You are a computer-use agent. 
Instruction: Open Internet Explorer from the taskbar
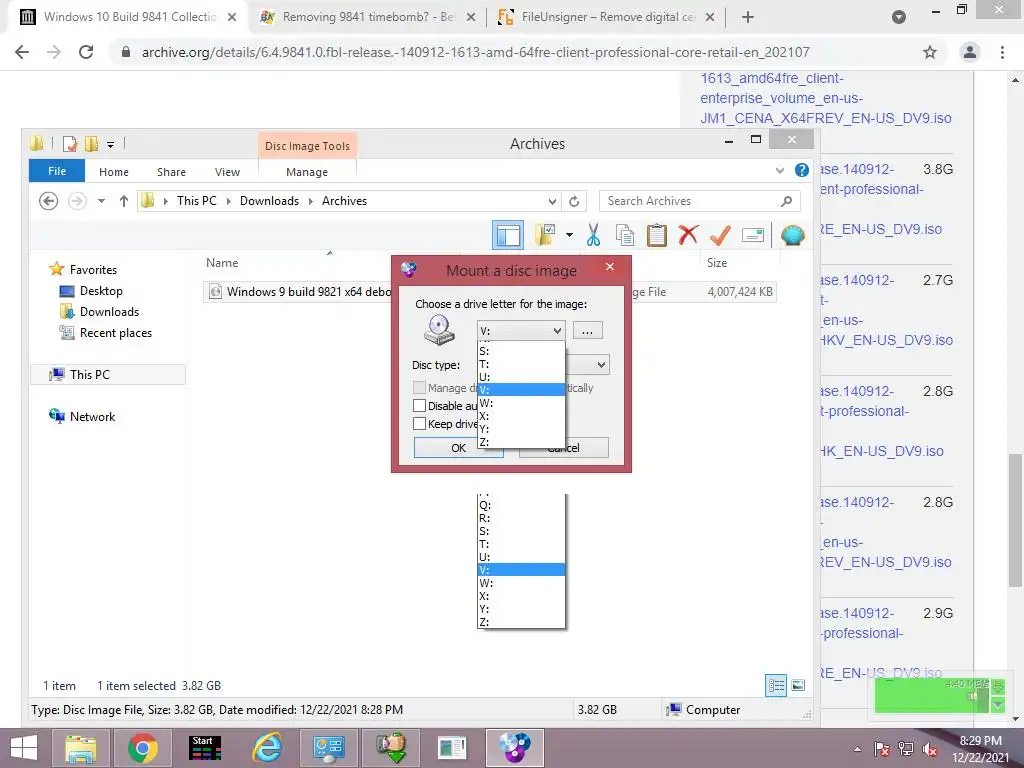[268, 748]
